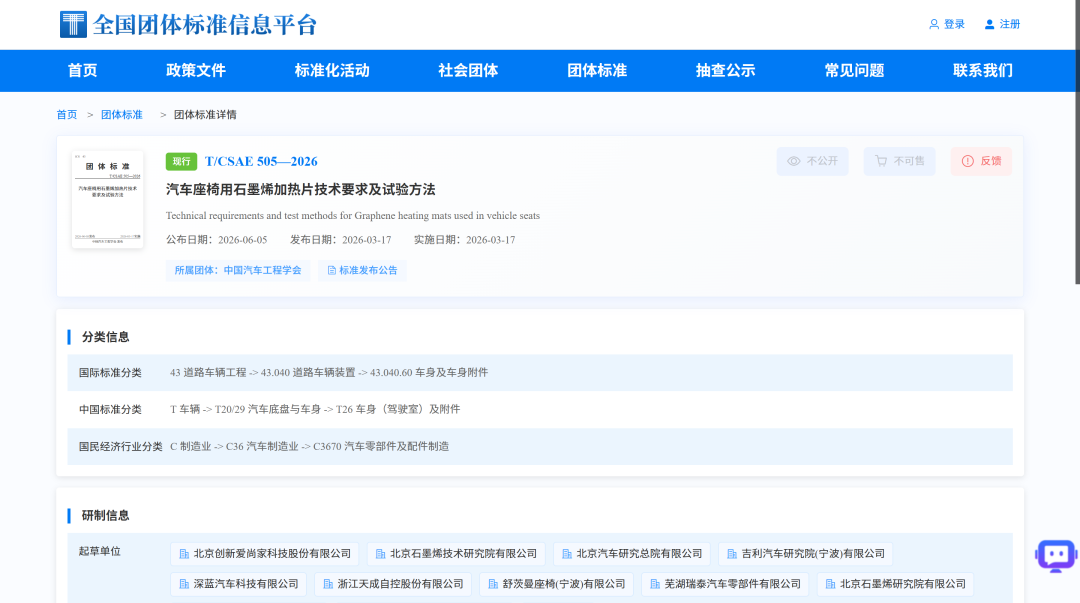1080x603 pixels.
Task: Open drafting unit 浙江天成自控股份有限公司
Action: 393,584
